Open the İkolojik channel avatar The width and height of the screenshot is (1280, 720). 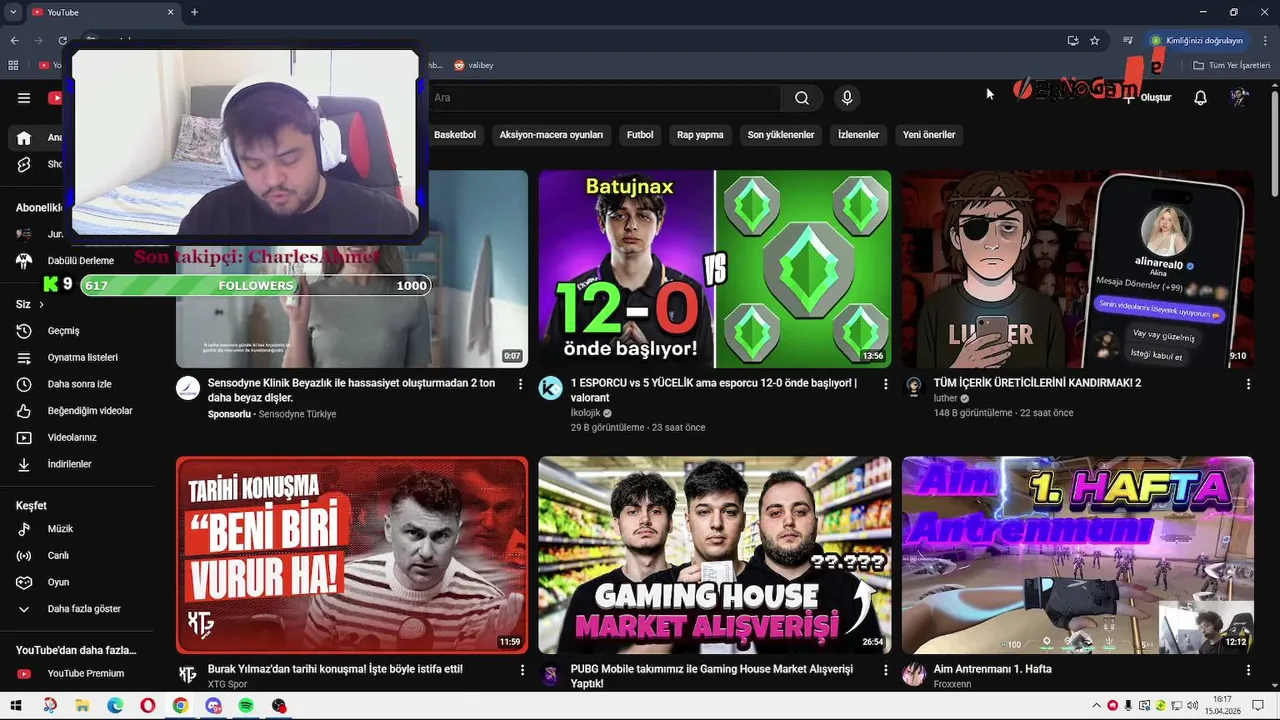550,388
